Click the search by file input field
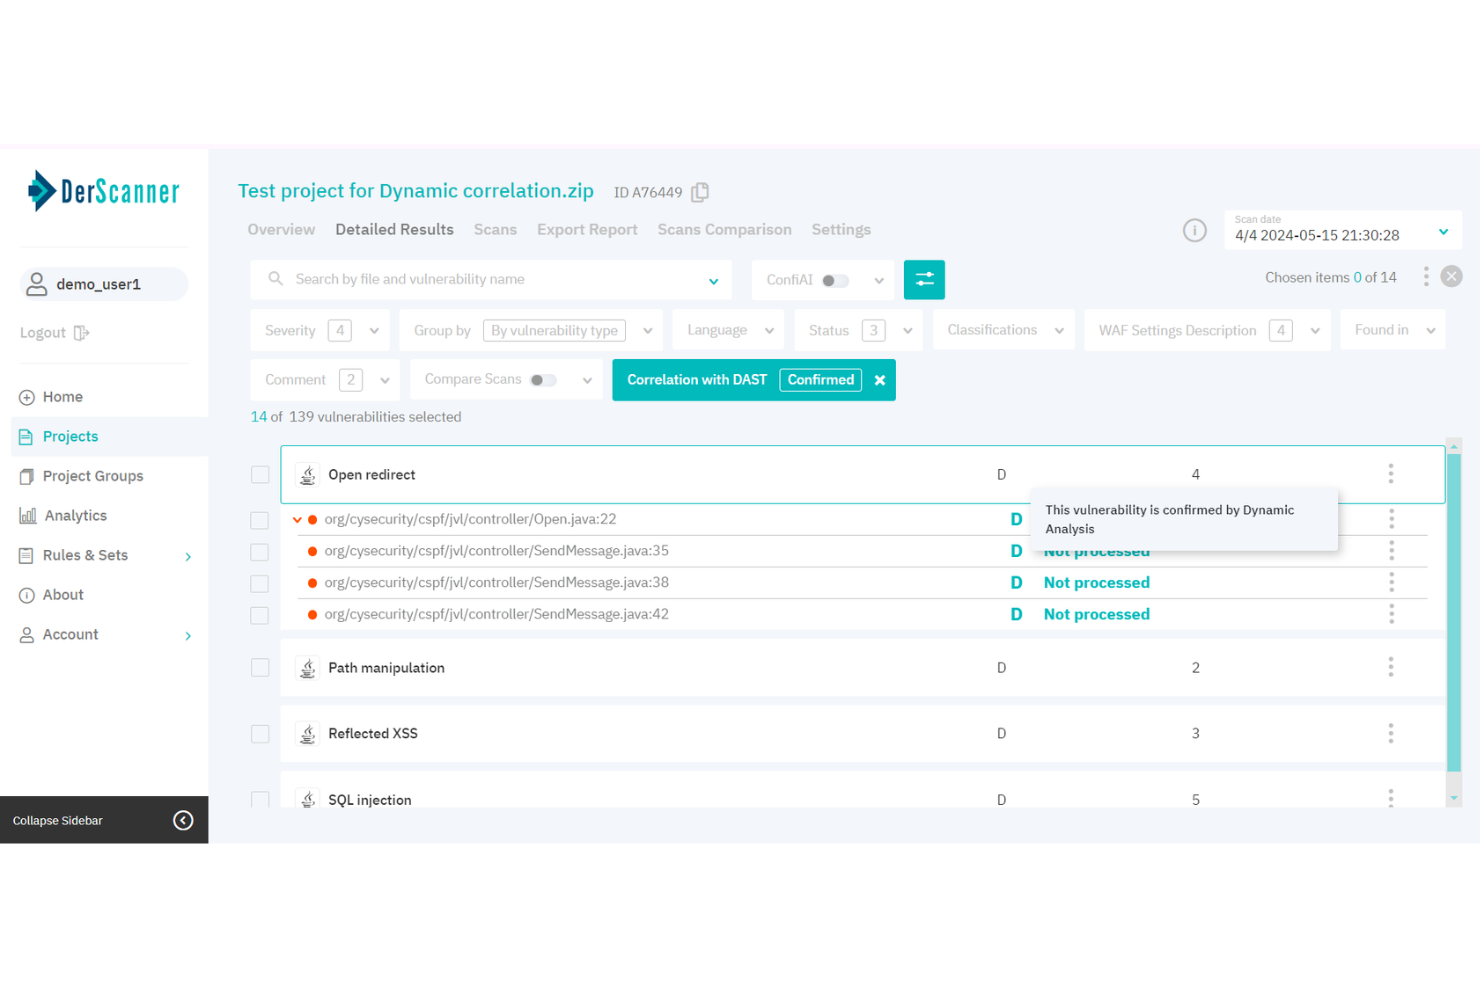 (x=450, y=279)
